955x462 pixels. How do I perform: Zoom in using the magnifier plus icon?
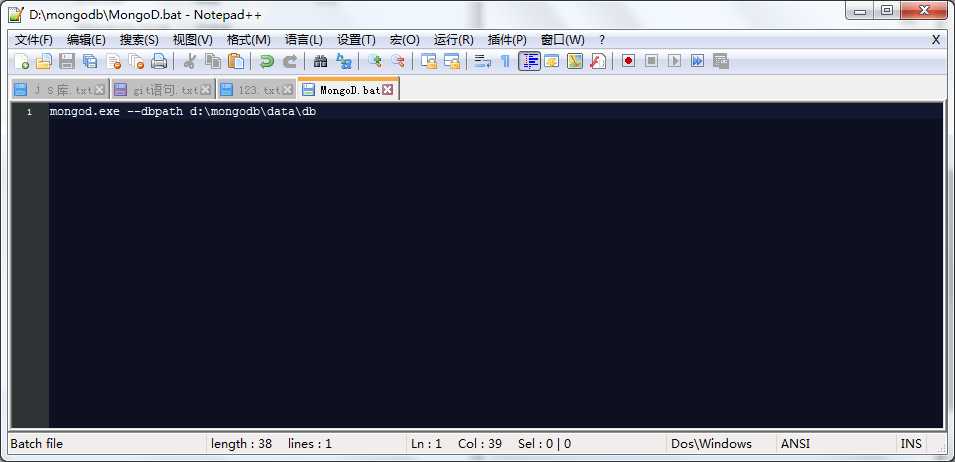[375, 61]
